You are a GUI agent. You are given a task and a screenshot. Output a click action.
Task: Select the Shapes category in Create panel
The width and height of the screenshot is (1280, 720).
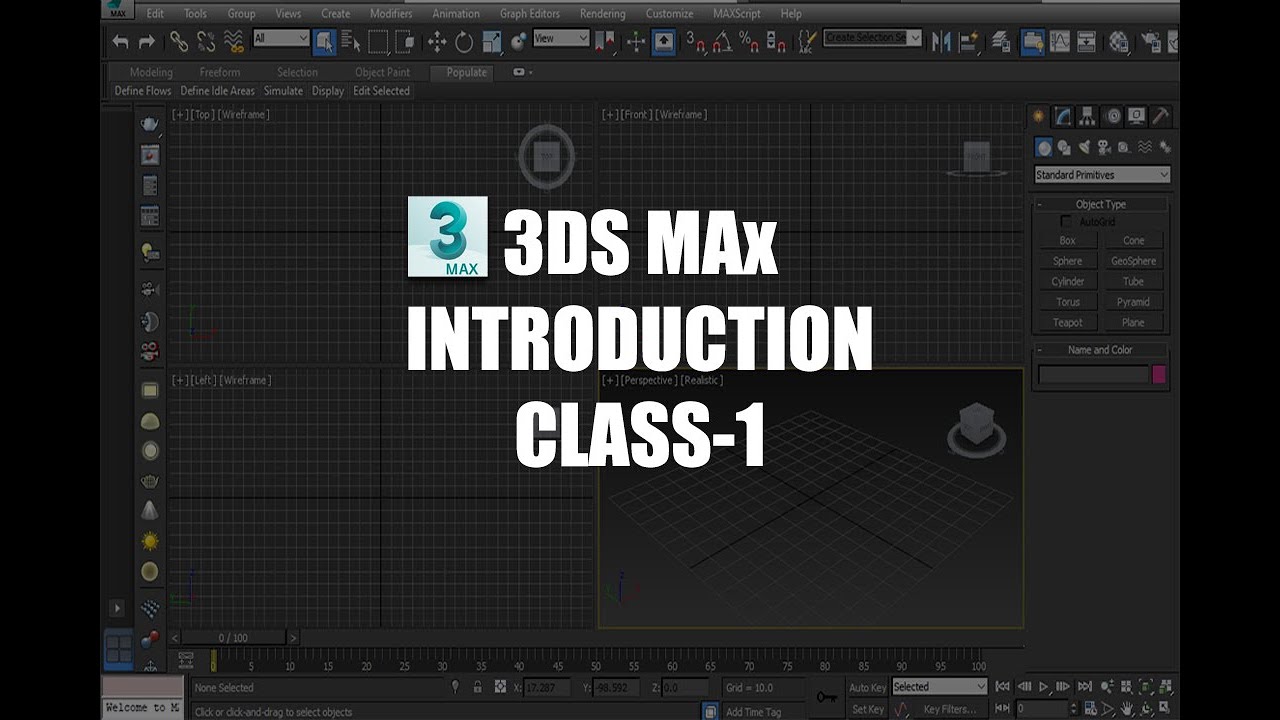tap(1064, 147)
